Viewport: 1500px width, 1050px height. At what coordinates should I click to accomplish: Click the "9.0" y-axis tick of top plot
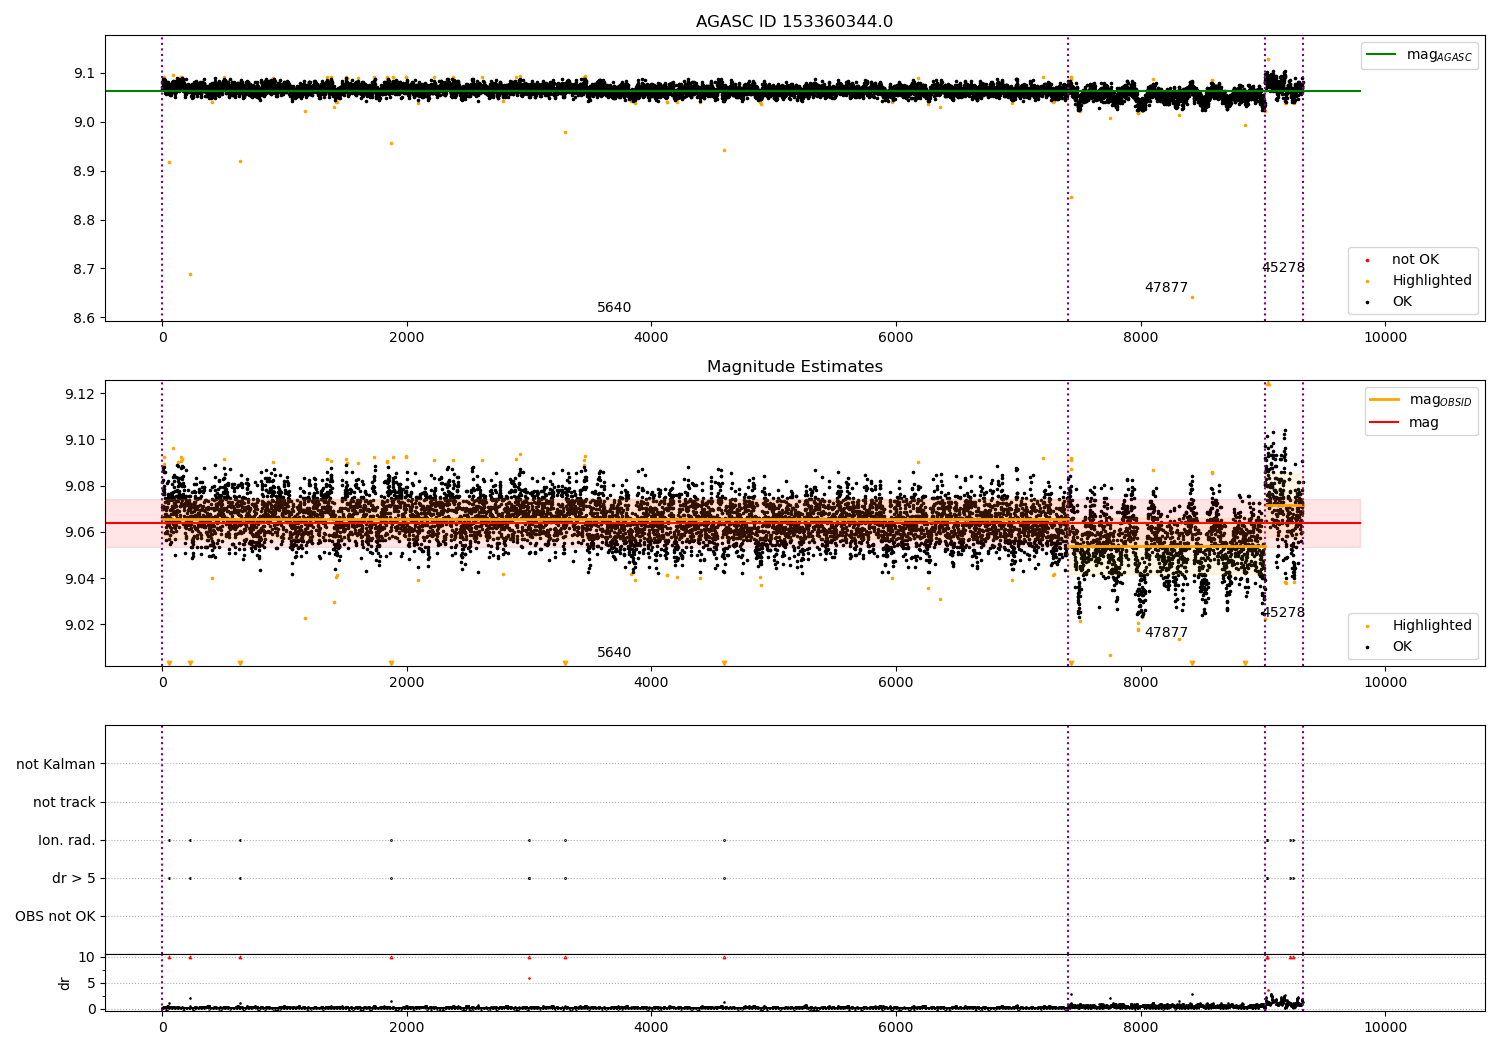click(x=84, y=123)
